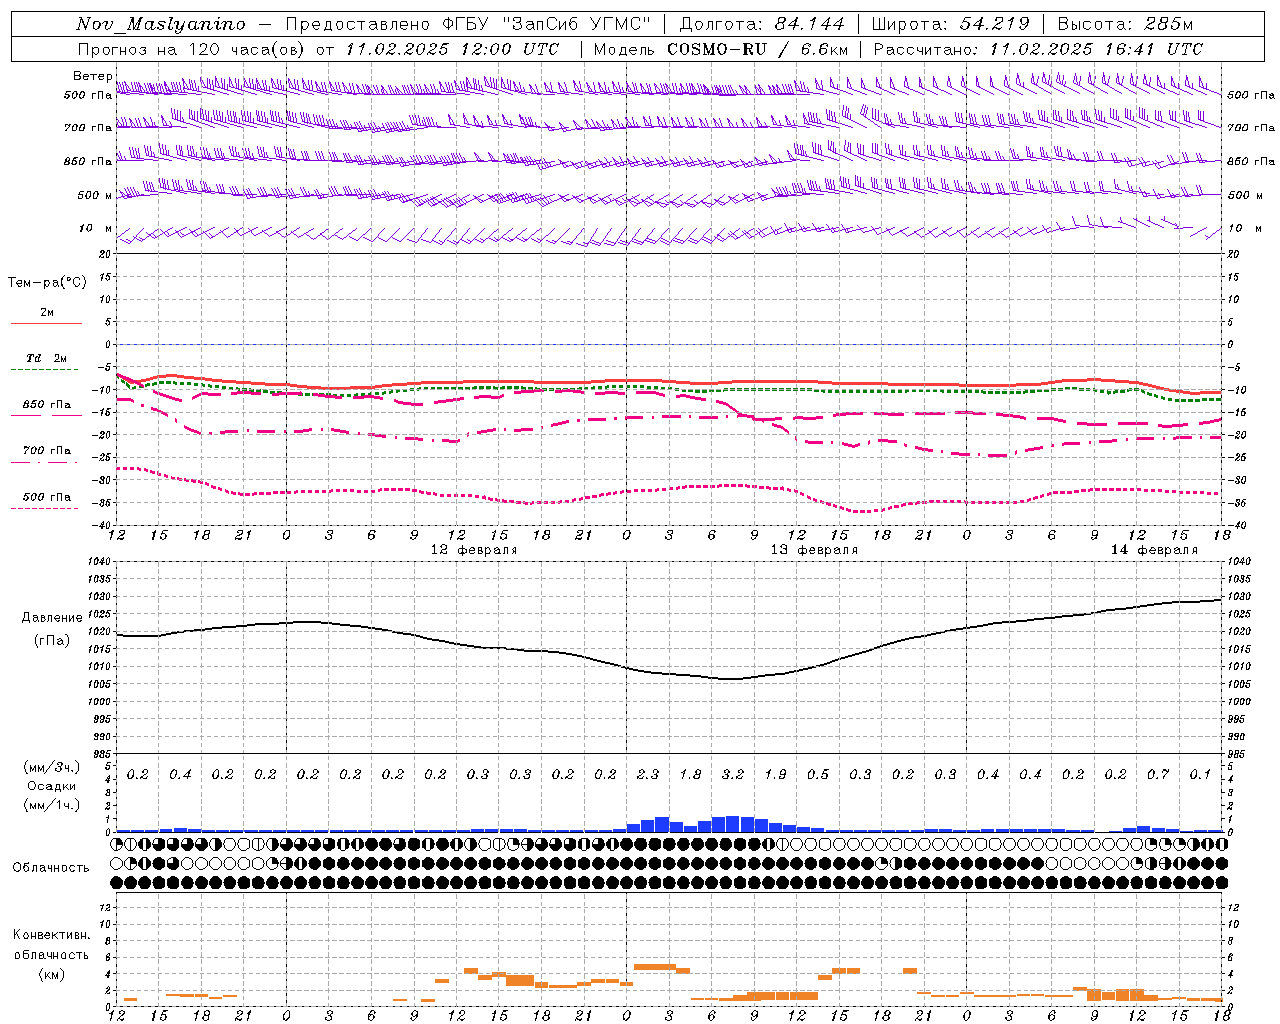Click the 'Конвективн.' convective cloud label

coord(52,935)
